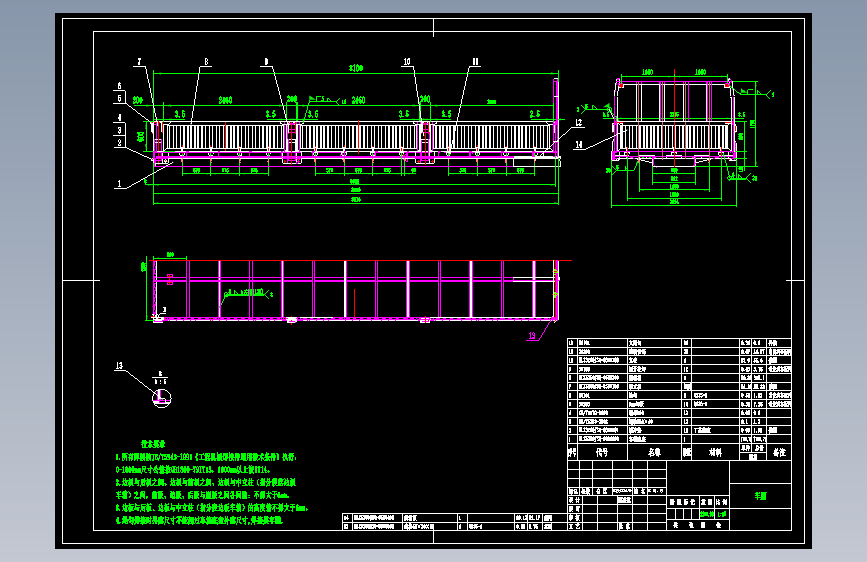867x562 pixels.
Task: Click part balloon number 3
Action: [x=119, y=130]
